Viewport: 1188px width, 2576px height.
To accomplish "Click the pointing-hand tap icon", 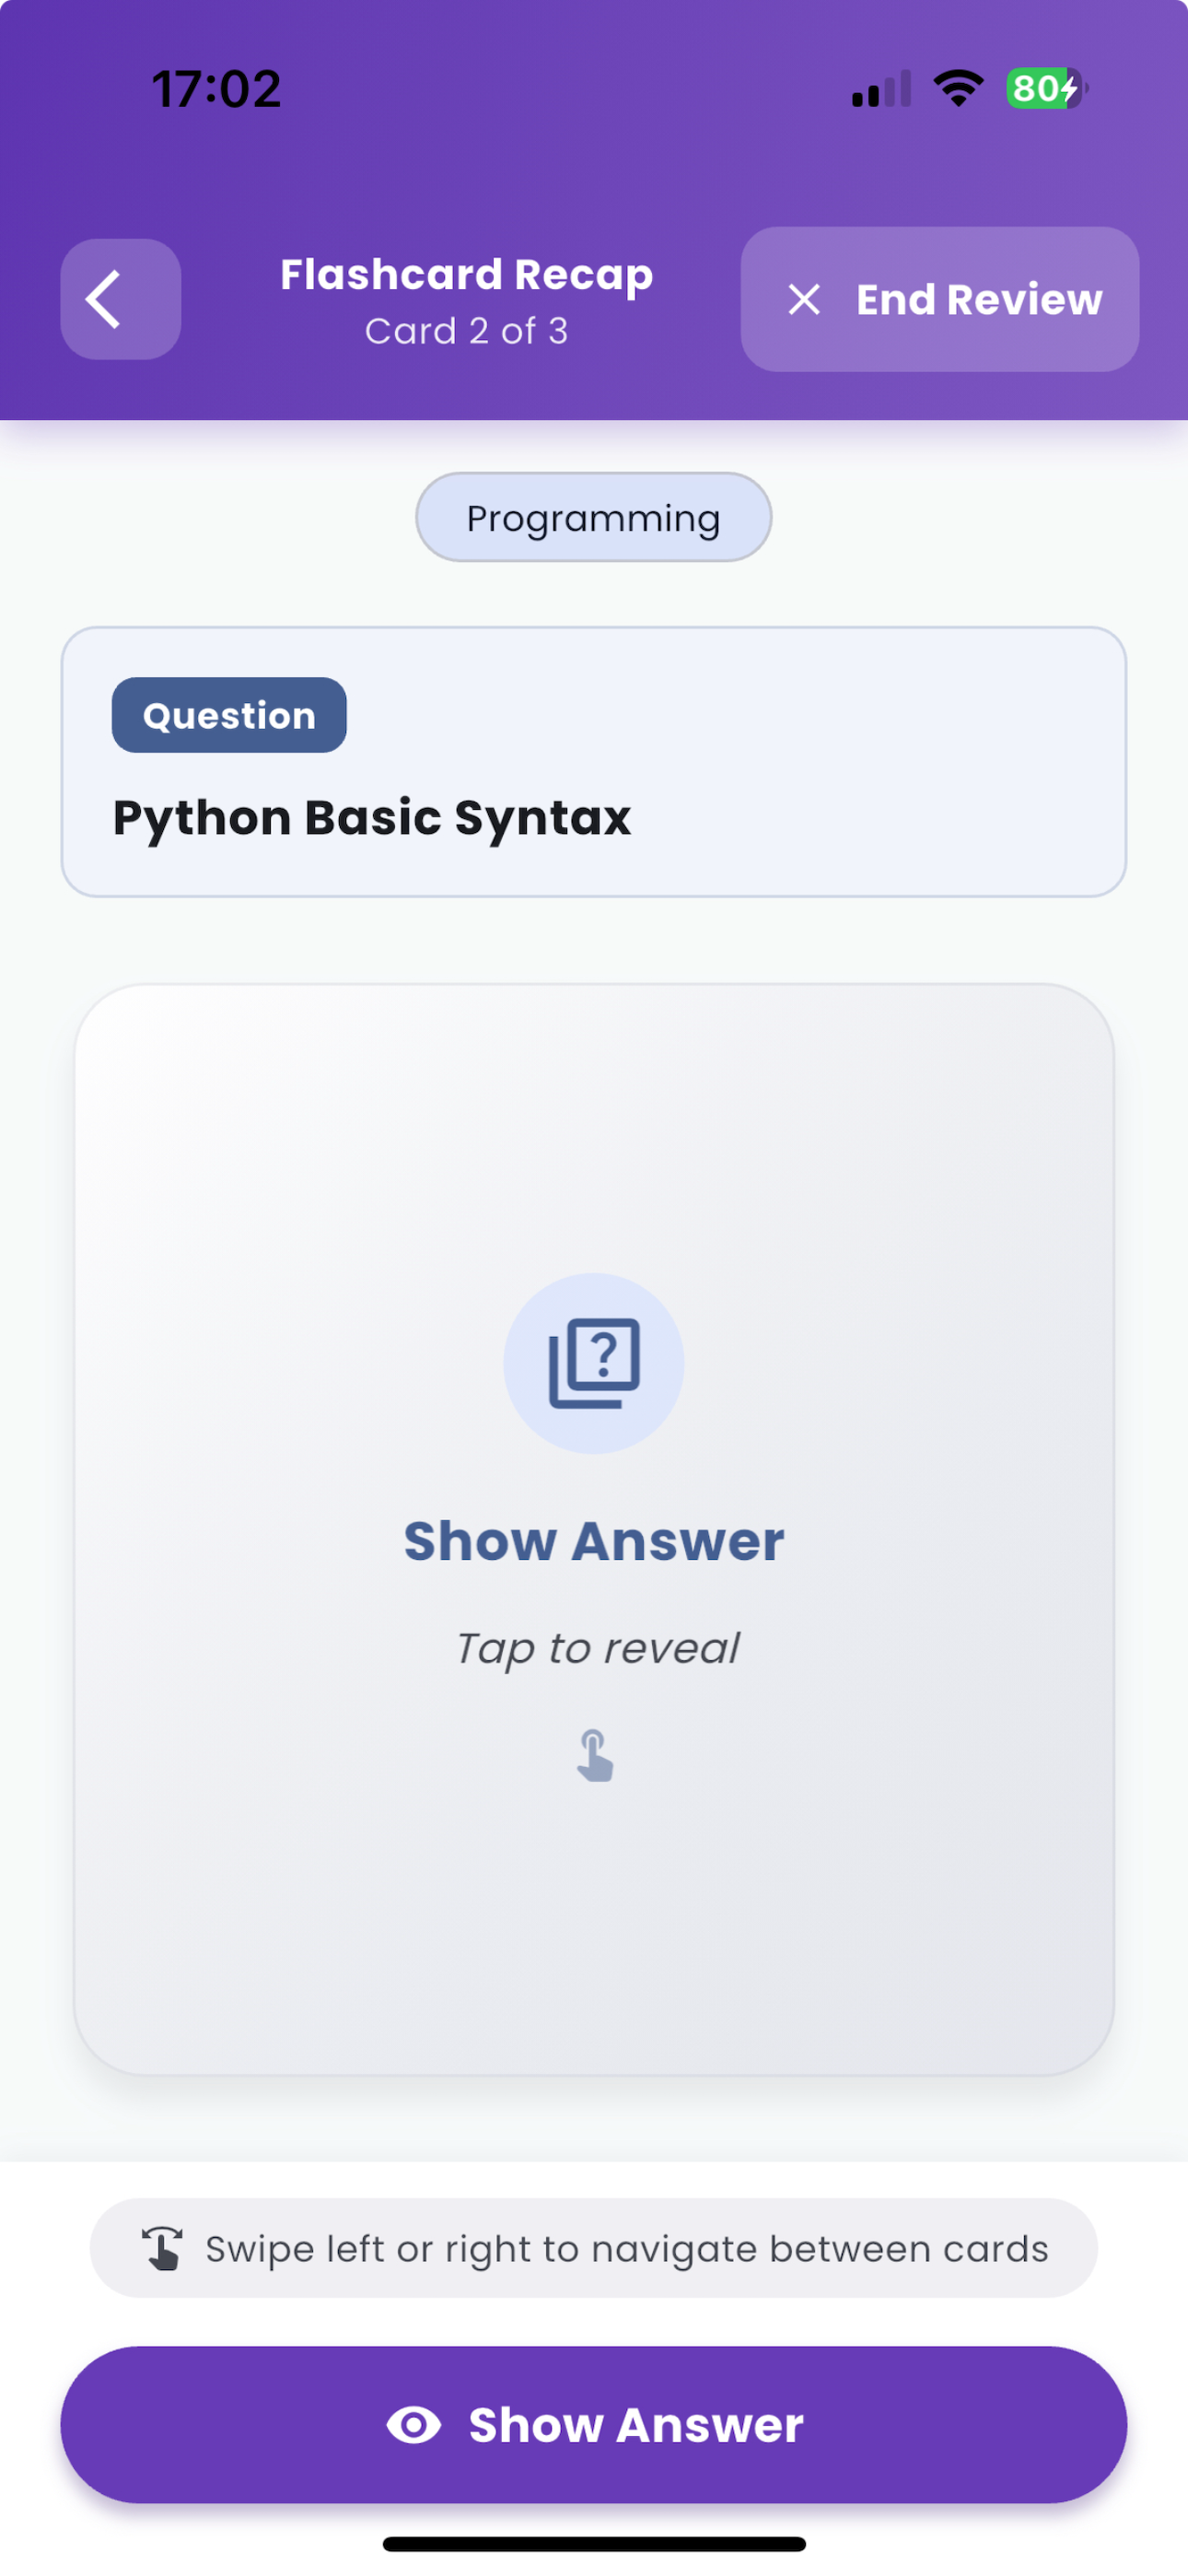I will tap(595, 1755).
